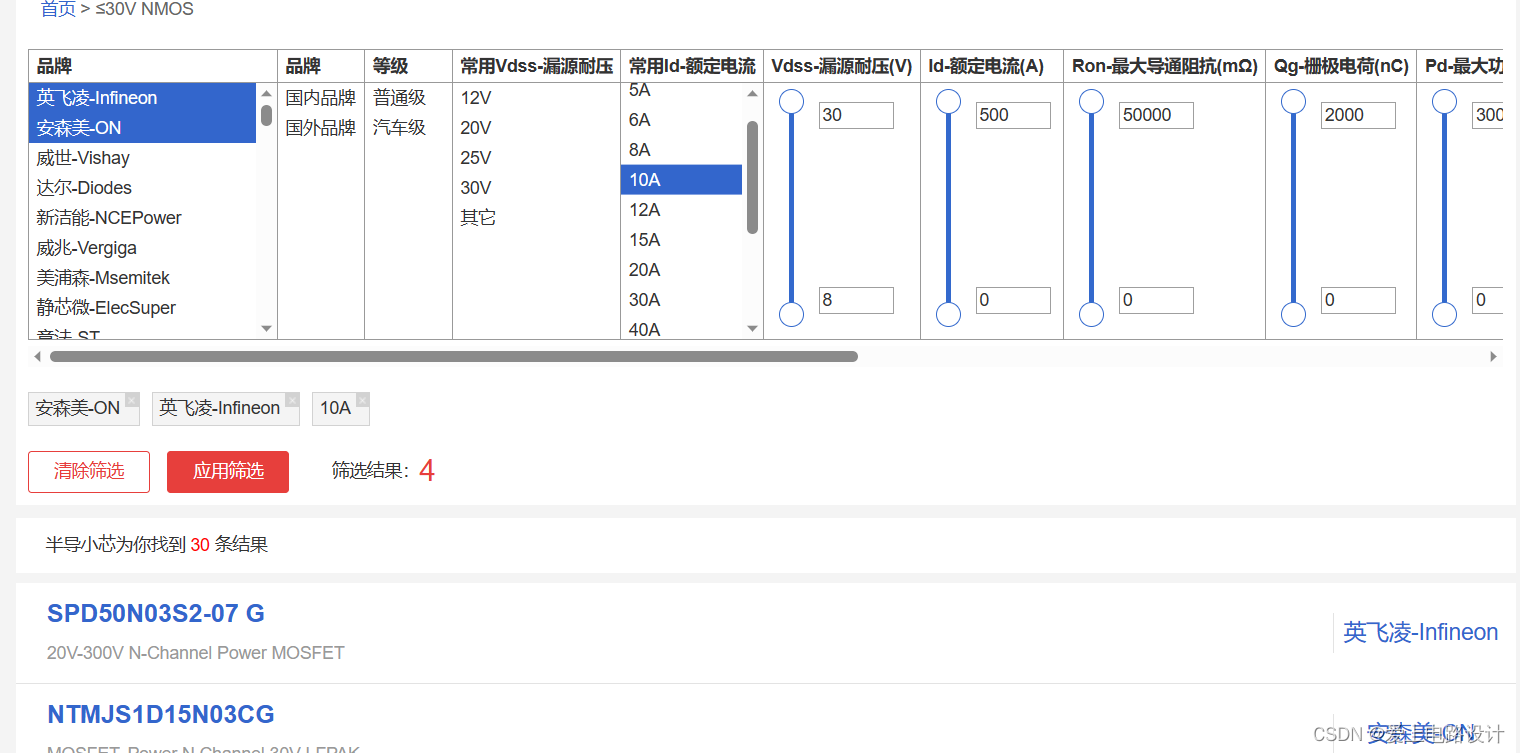Screen dimensions: 1520x753
Task: Click the Qg slider upper handle
Action: coord(1294,101)
